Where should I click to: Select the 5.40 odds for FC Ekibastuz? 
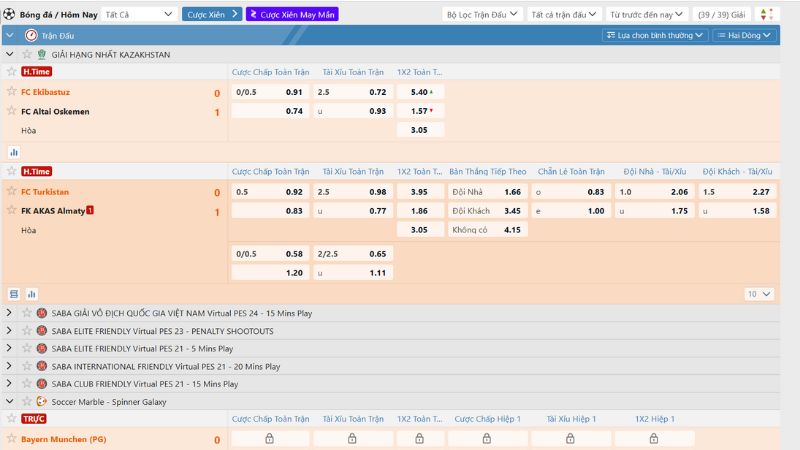click(x=420, y=92)
